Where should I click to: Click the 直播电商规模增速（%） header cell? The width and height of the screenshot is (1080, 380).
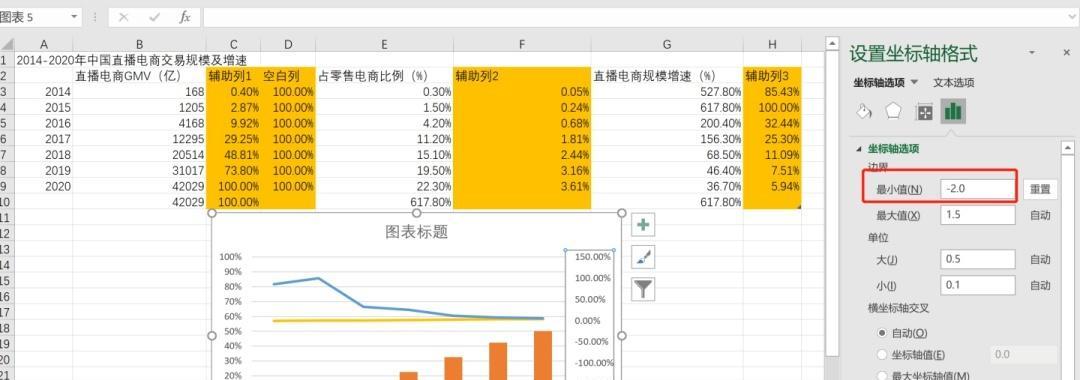pos(667,76)
